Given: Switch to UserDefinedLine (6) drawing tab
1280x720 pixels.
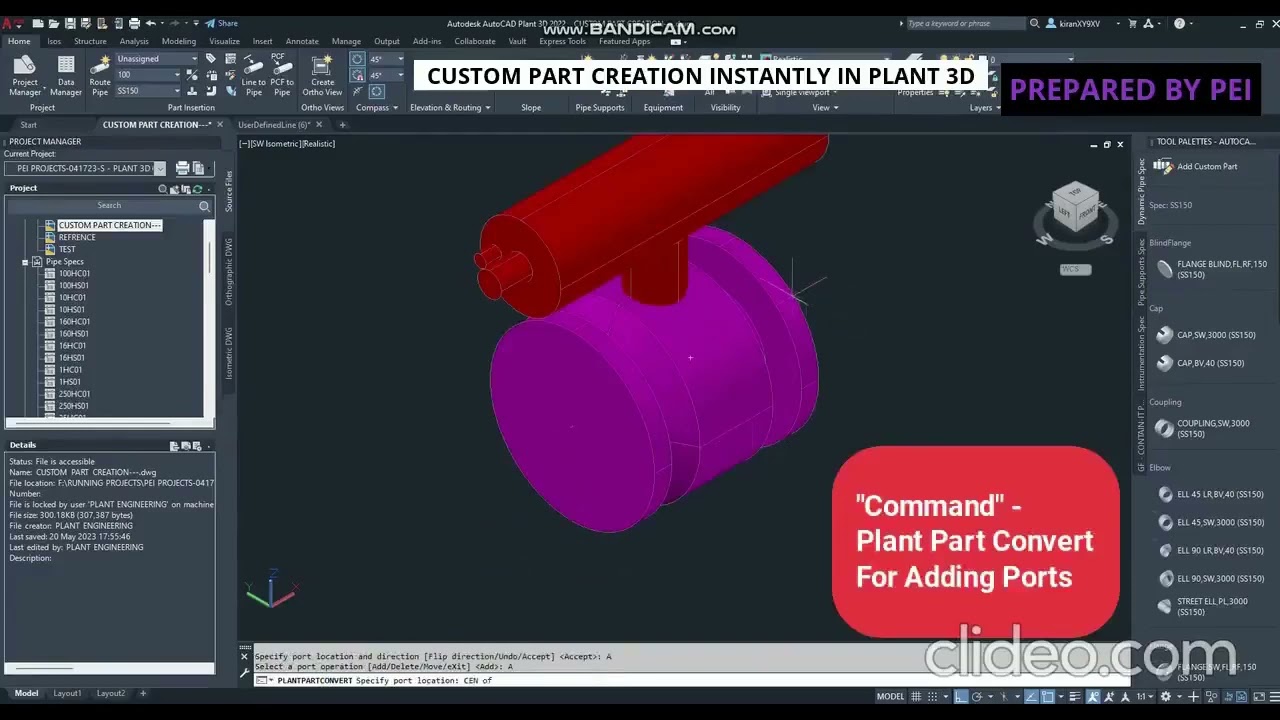Looking at the screenshot, I should coord(274,125).
